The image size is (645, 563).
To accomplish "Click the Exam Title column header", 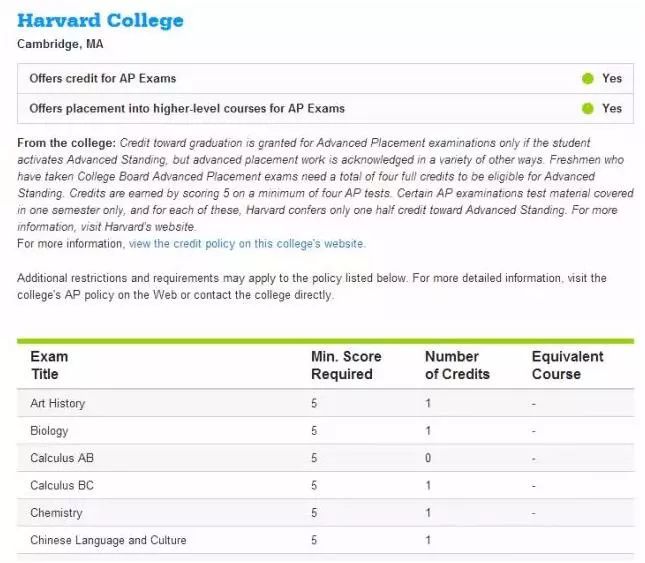I will click(x=49, y=365).
